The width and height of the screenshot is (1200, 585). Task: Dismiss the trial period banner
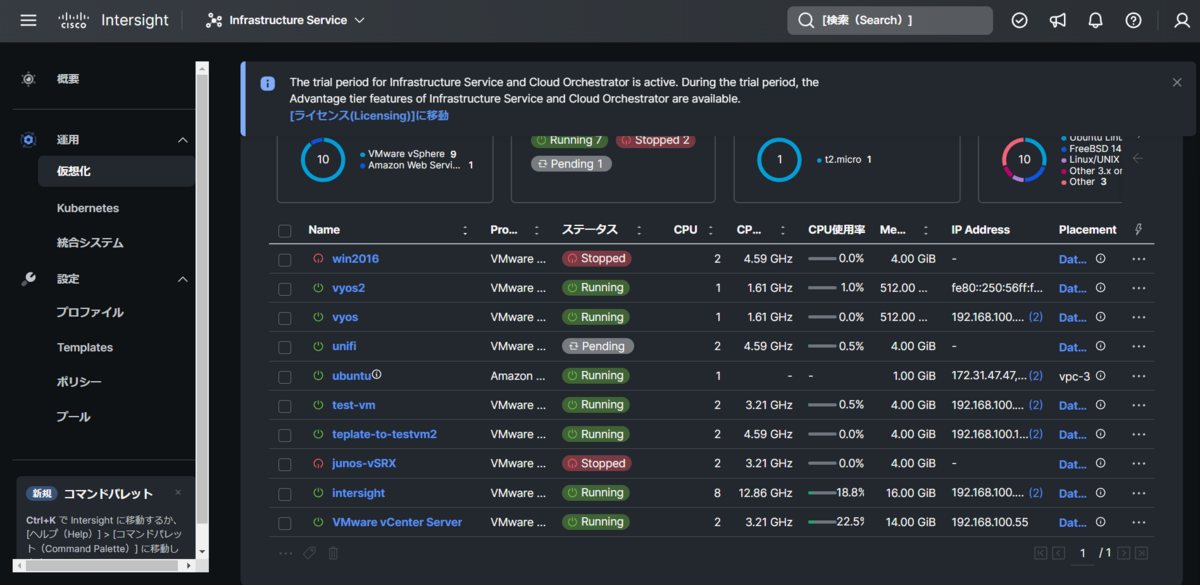(x=1177, y=82)
